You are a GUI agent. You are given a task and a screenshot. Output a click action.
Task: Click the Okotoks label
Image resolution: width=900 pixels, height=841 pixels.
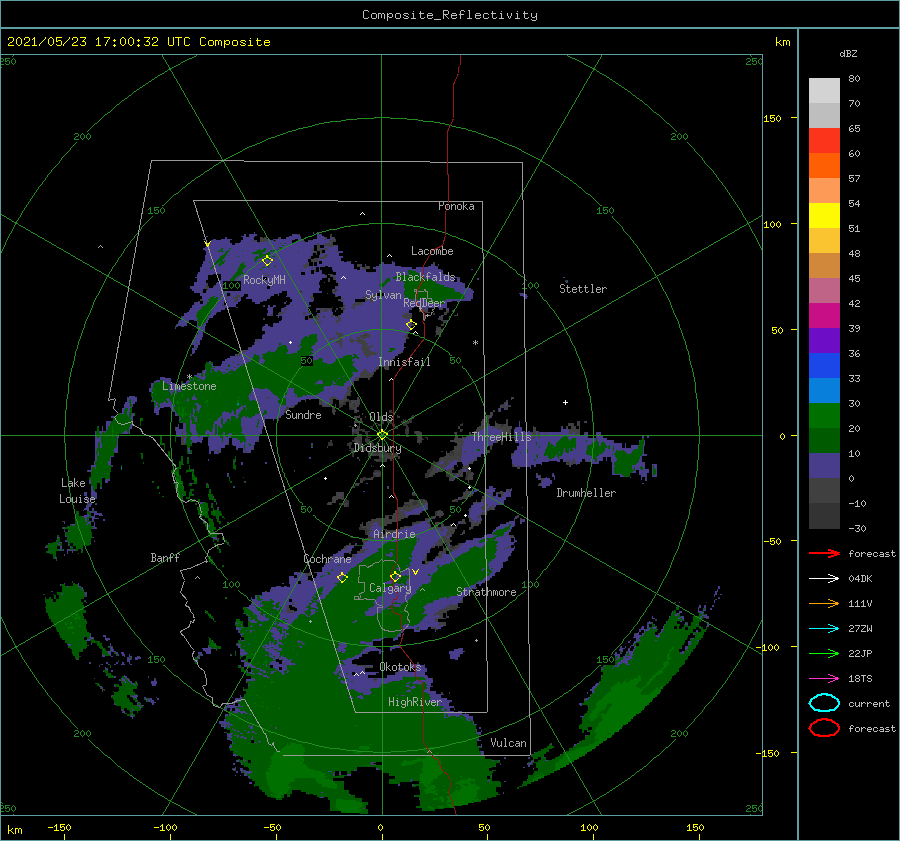click(400, 666)
